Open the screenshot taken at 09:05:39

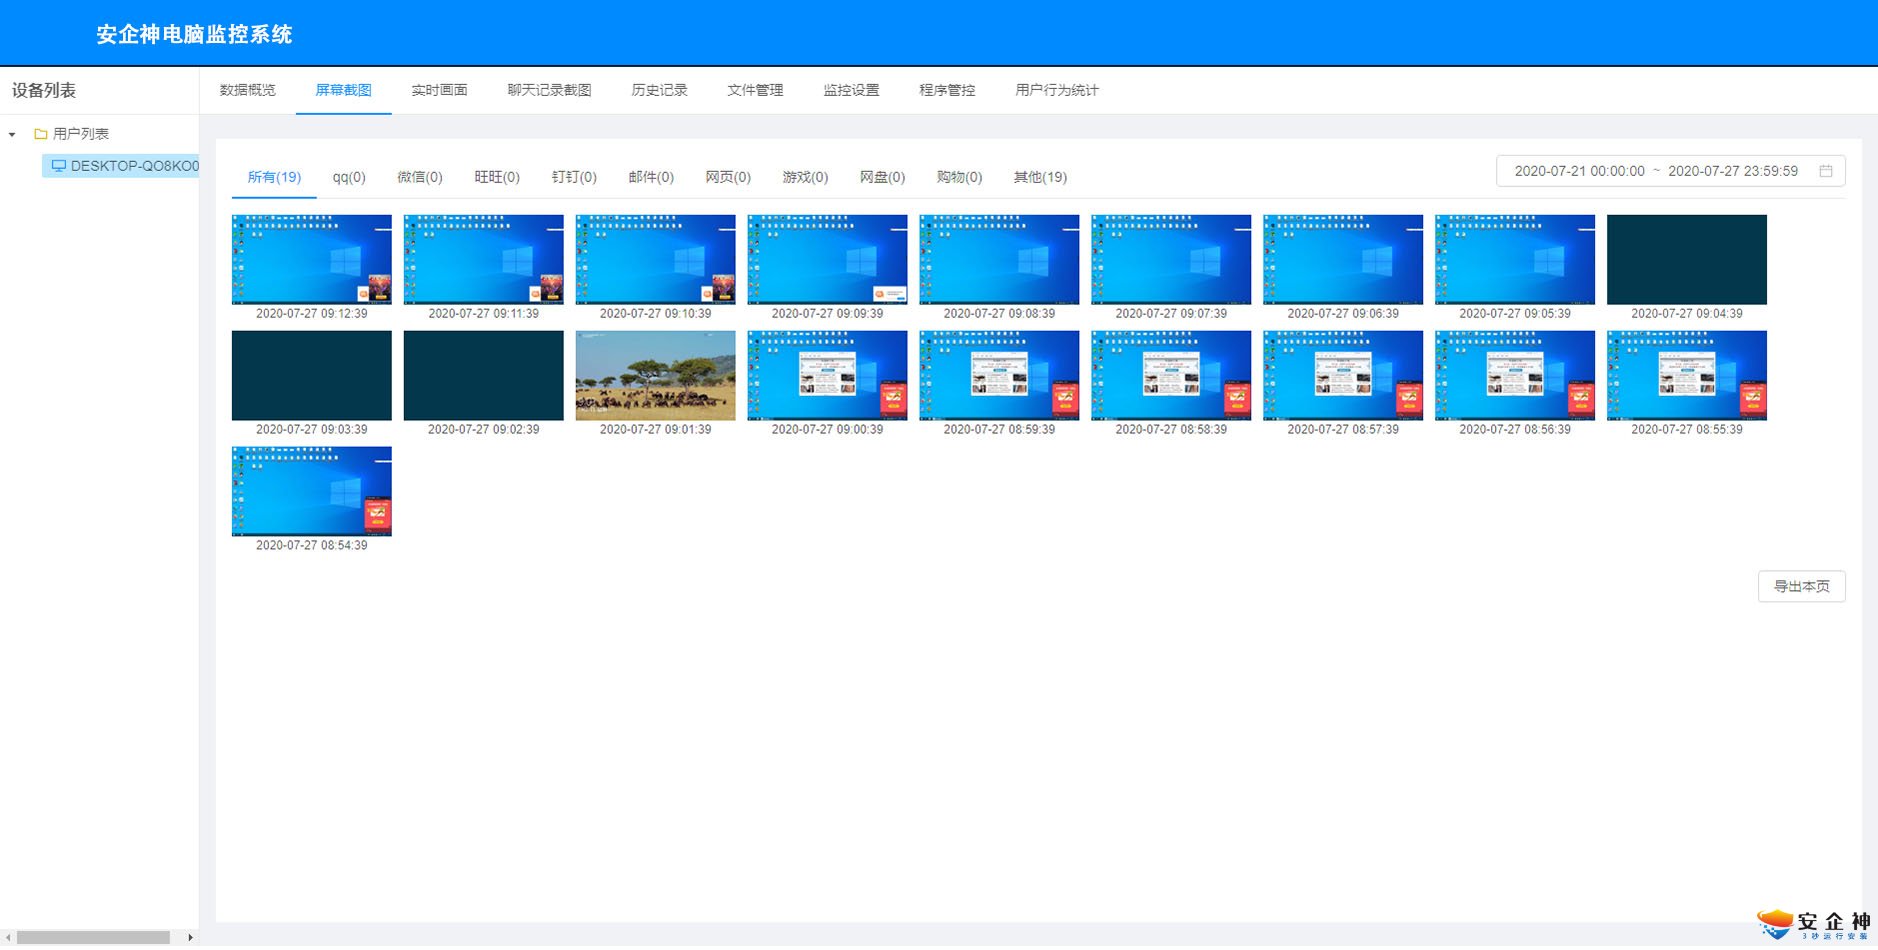click(x=1515, y=259)
